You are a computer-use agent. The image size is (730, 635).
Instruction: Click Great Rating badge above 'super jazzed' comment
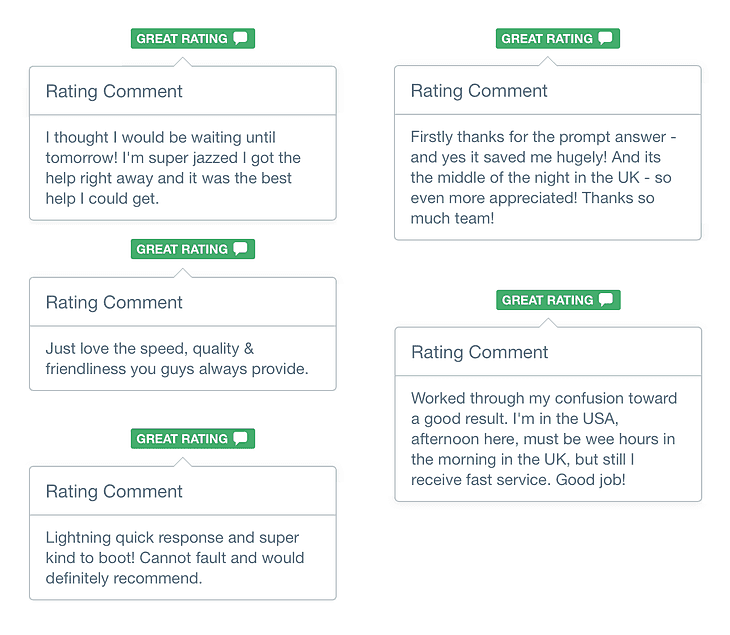(x=193, y=38)
